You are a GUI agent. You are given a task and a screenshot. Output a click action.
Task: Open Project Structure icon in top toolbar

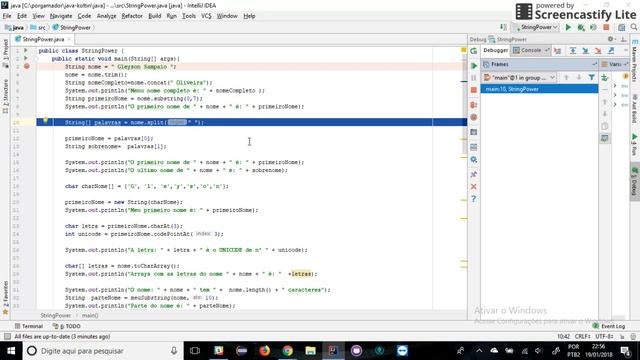coord(621,27)
